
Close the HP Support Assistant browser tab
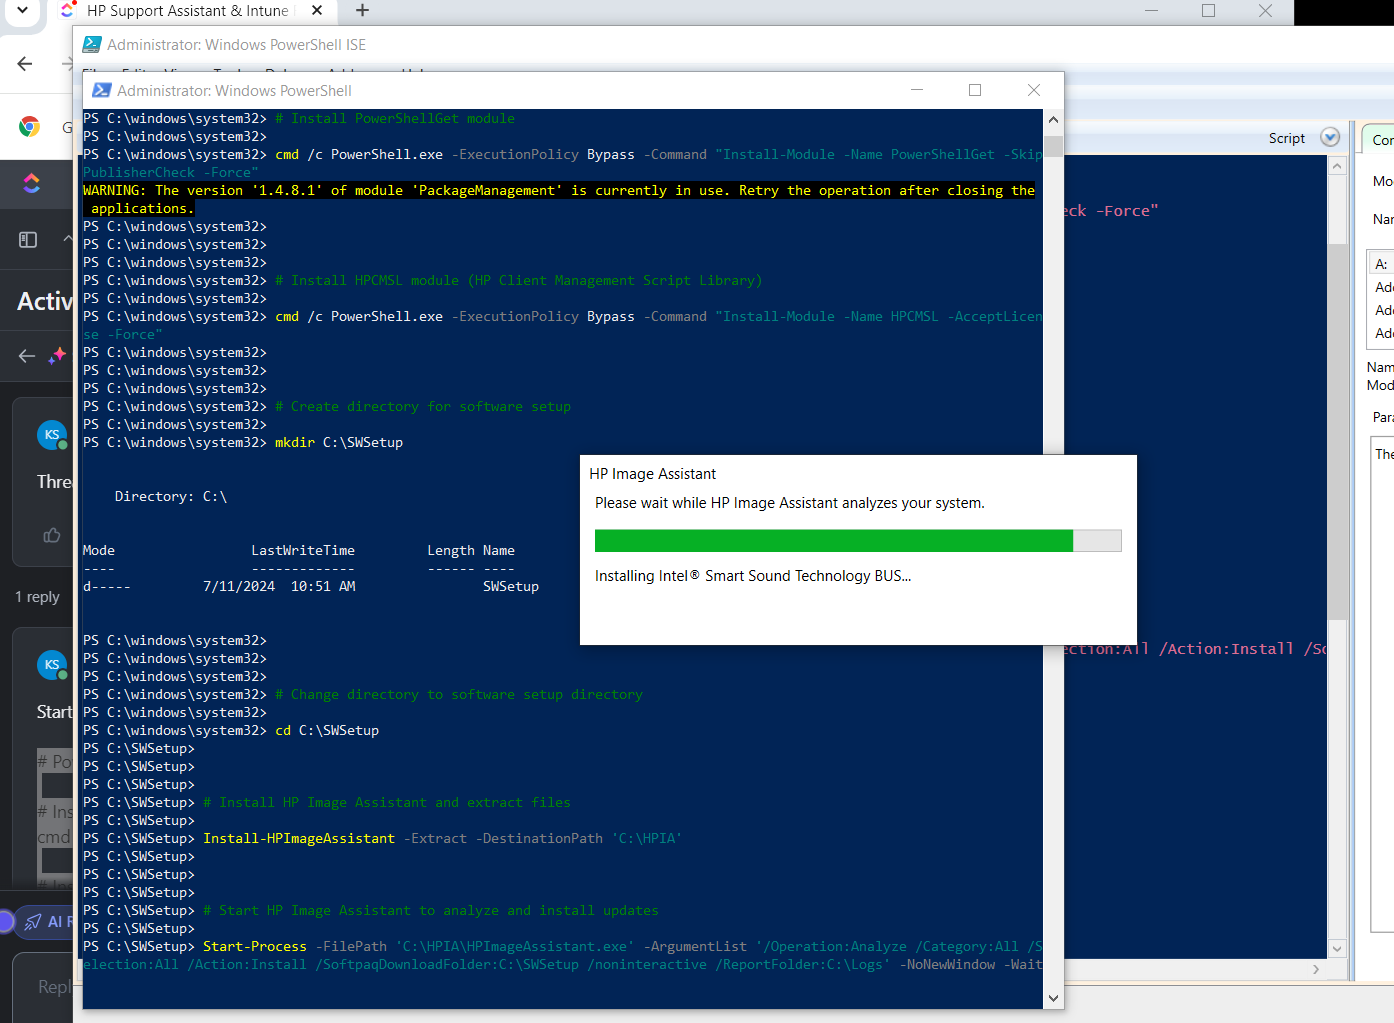(x=317, y=10)
